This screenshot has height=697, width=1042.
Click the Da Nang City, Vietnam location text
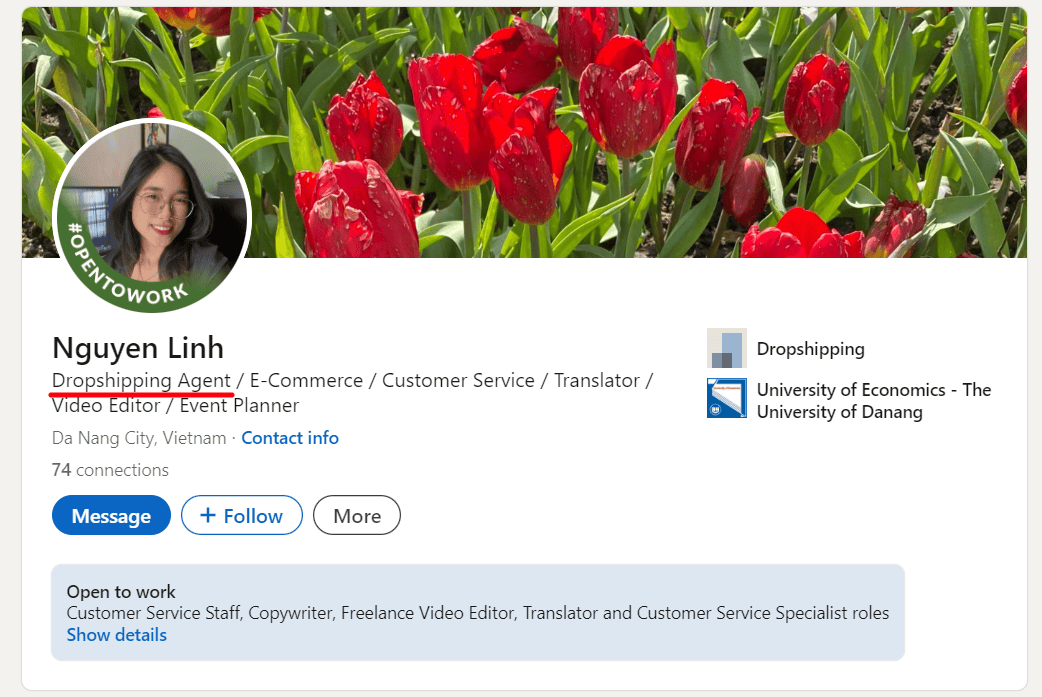(139, 438)
